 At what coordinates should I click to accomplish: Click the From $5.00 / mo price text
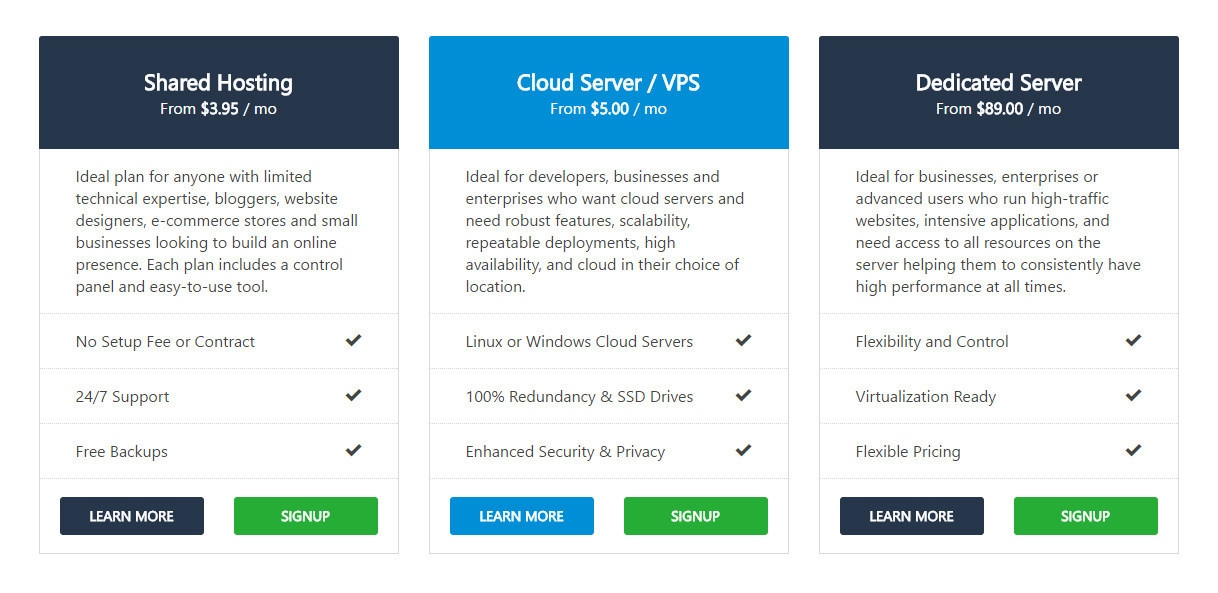point(608,109)
